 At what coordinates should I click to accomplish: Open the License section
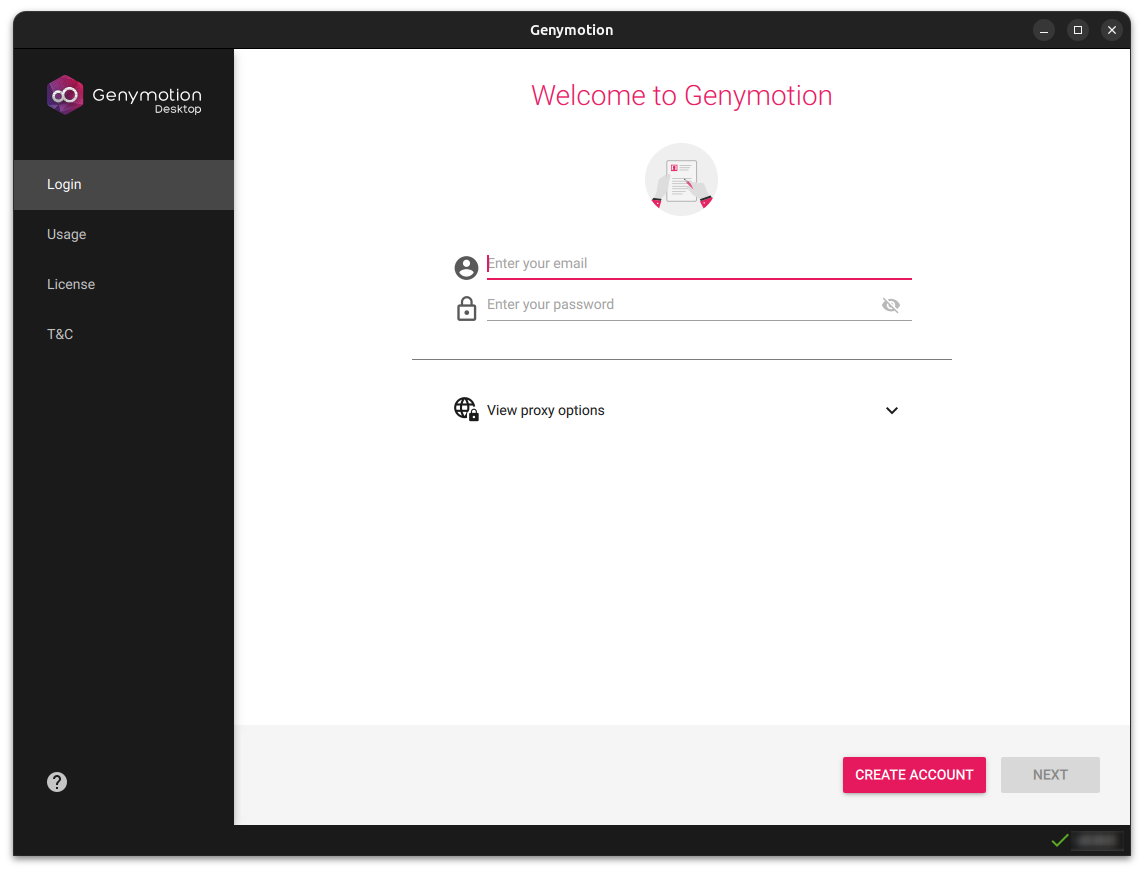[x=71, y=284]
